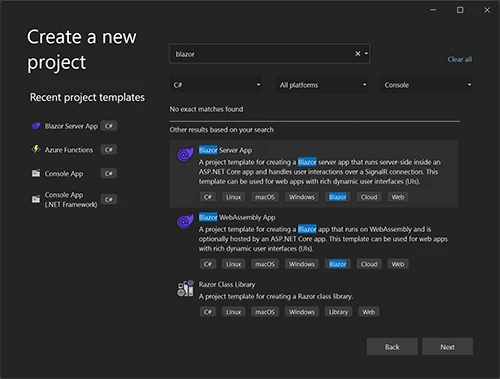Select the Blazor Server App result title
Viewport: 500px width, 379px height.
pyautogui.click(x=225, y=150)
